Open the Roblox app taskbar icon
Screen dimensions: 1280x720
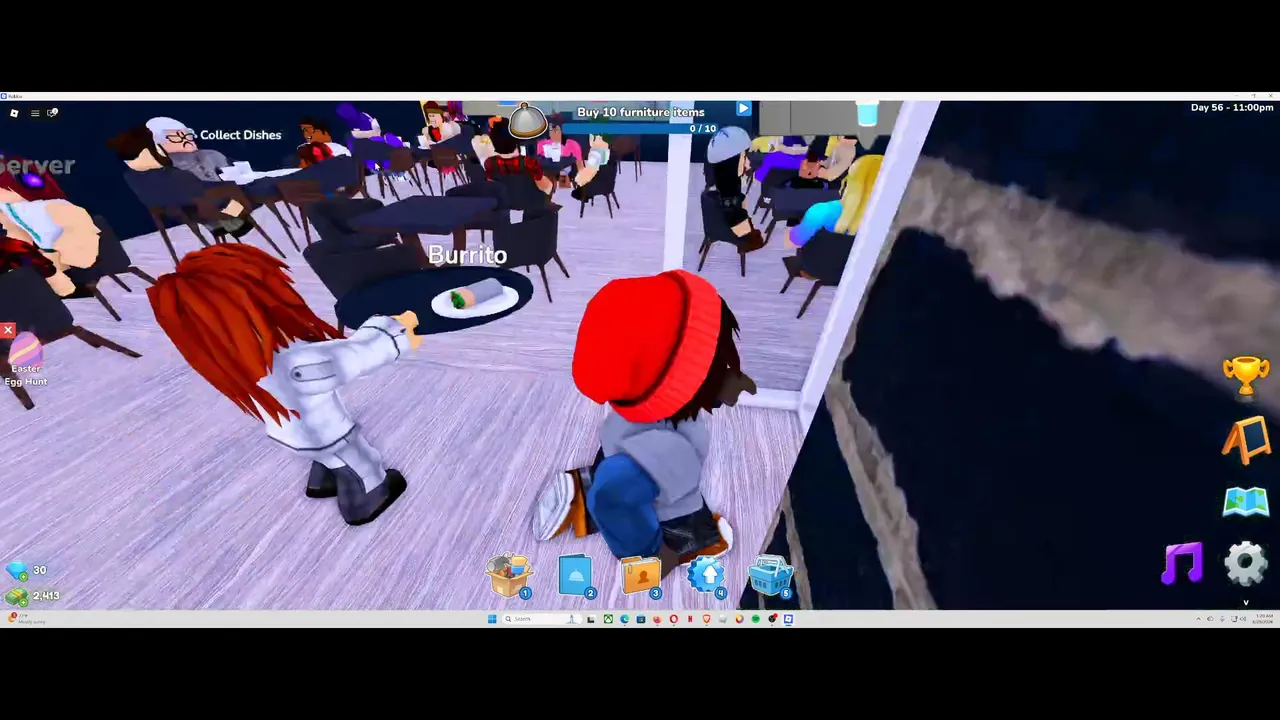(788, 619)
